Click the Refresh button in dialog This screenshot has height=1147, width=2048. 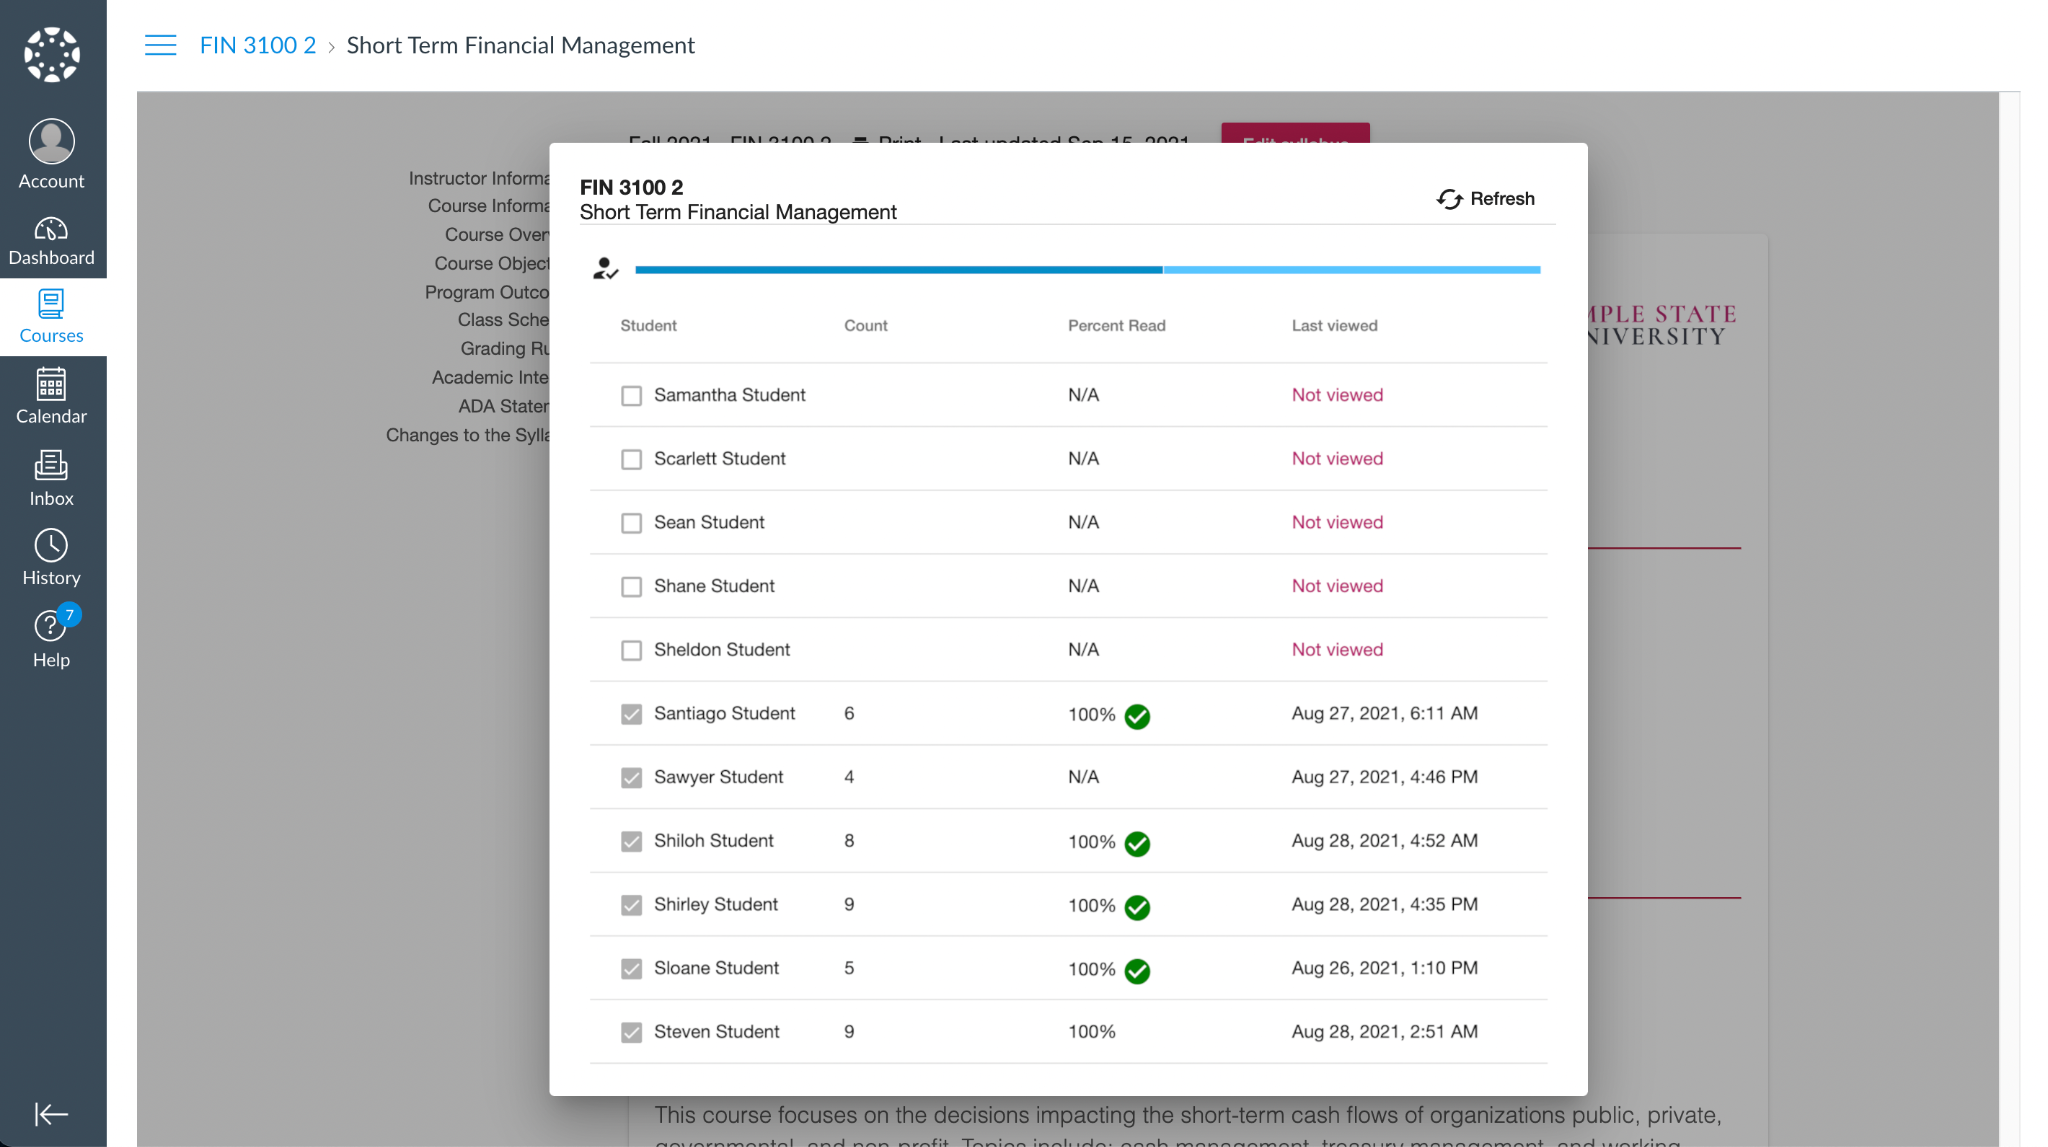click(x=1486, y=199)
